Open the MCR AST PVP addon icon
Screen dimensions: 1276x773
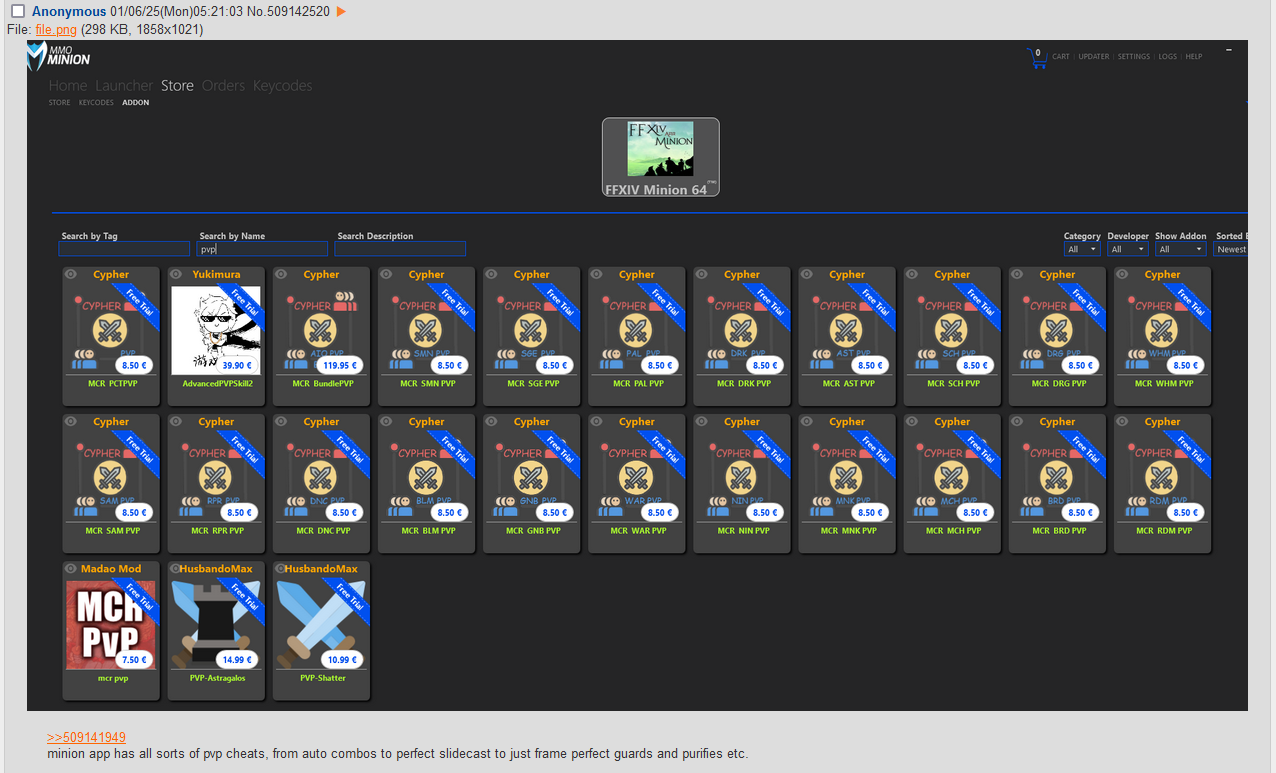click(x=846, y=331)
